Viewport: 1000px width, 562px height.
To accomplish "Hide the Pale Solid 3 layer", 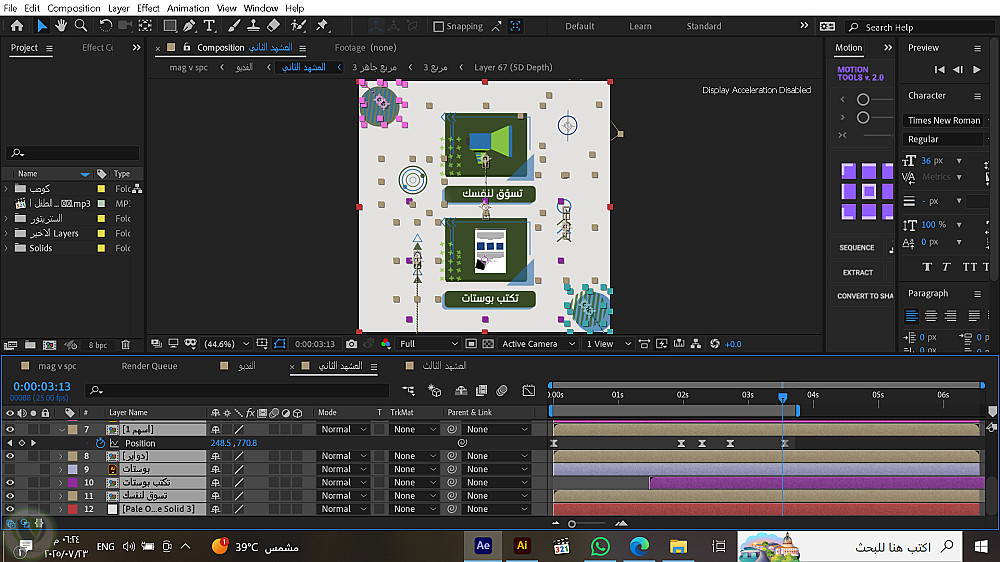I will [10, 509].
